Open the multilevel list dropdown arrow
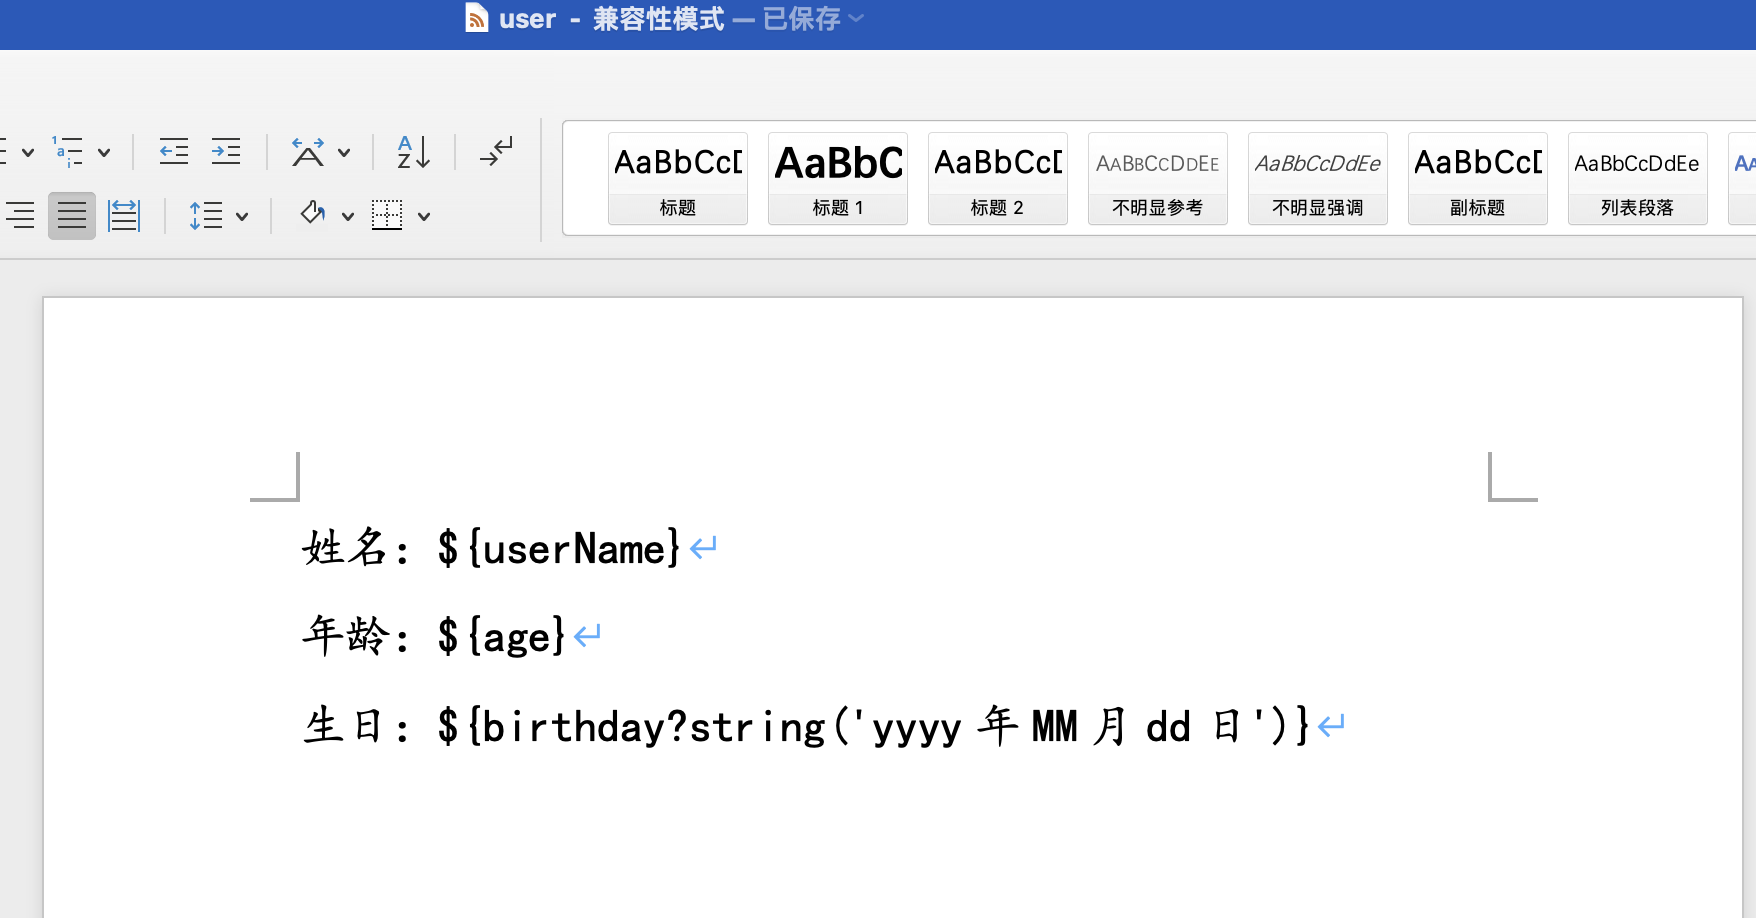 pos(104,153)
